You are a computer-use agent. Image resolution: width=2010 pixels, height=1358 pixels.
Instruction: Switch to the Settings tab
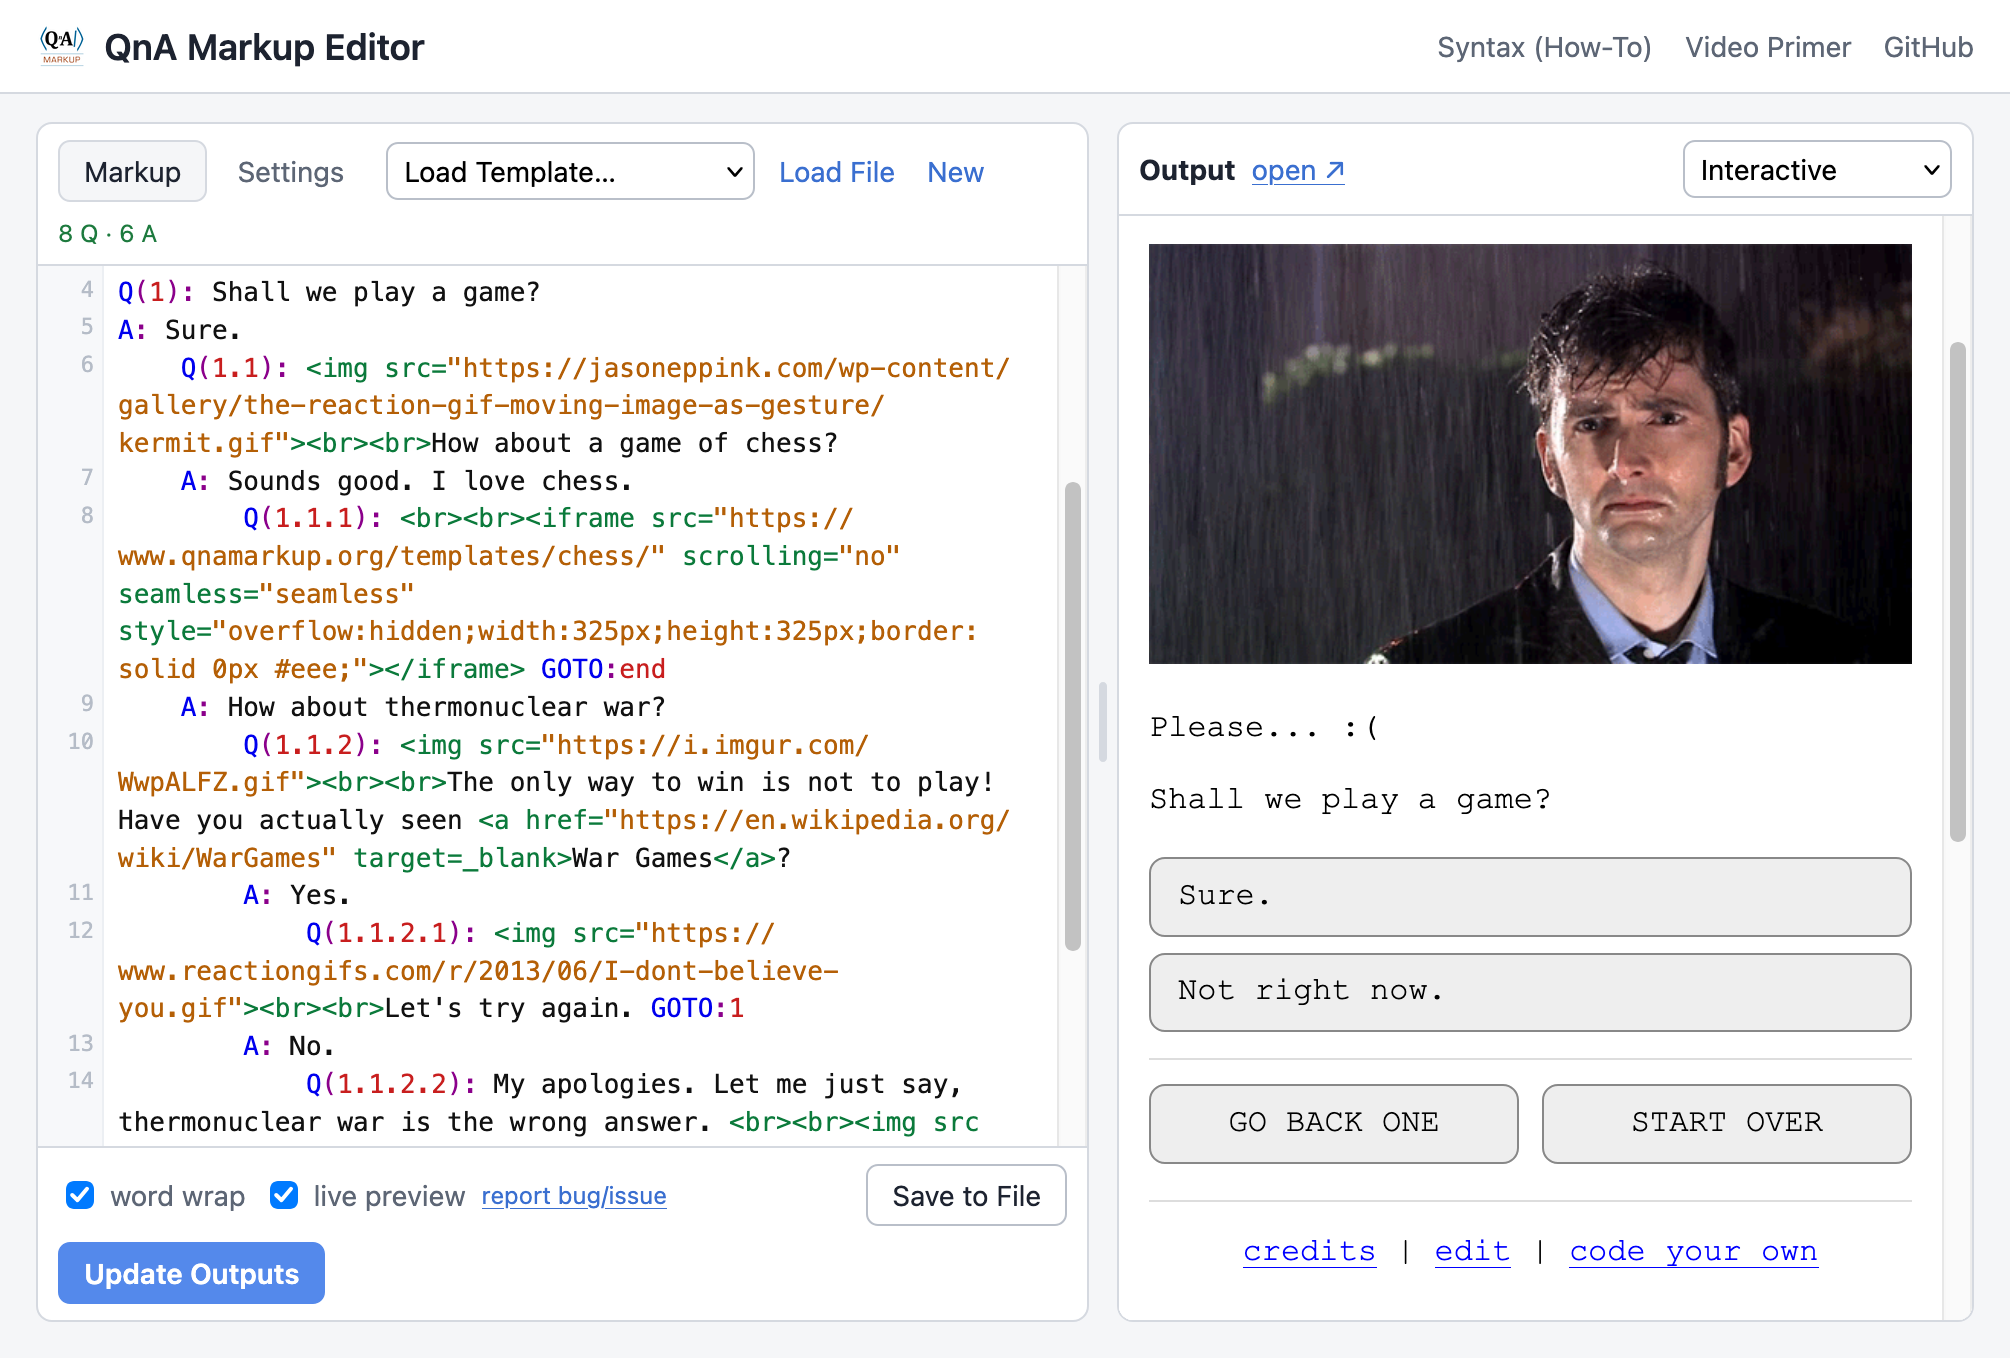[x=290, y=172]
